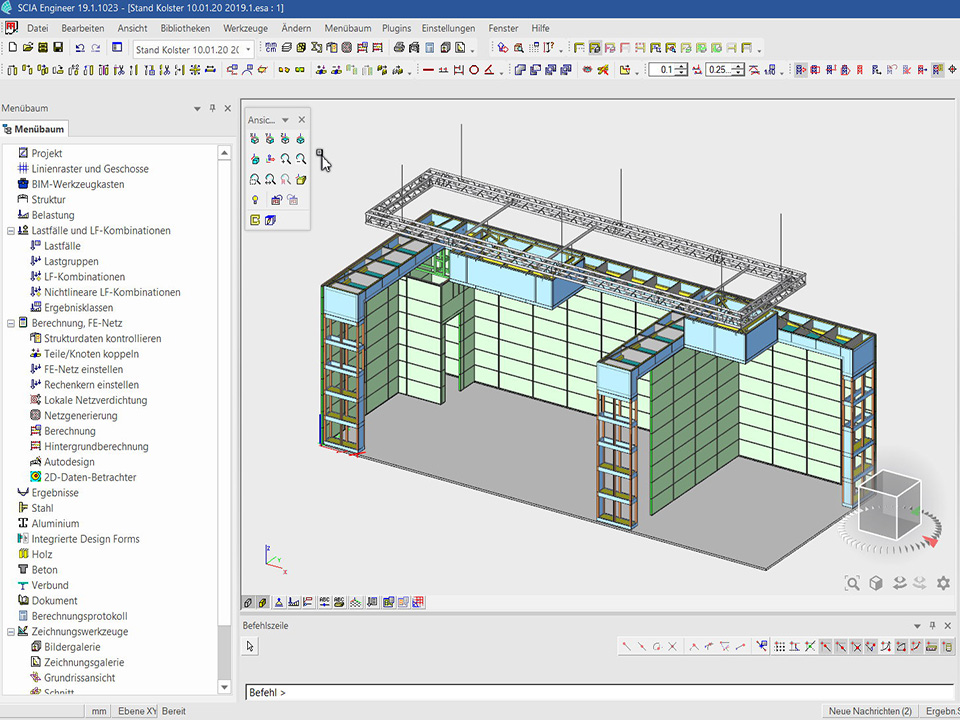The height and width of the screenshot is (720, 960).
Task: Collapse the Lastfälle und LF-Kombinationen node
Action: click(10, 231)
